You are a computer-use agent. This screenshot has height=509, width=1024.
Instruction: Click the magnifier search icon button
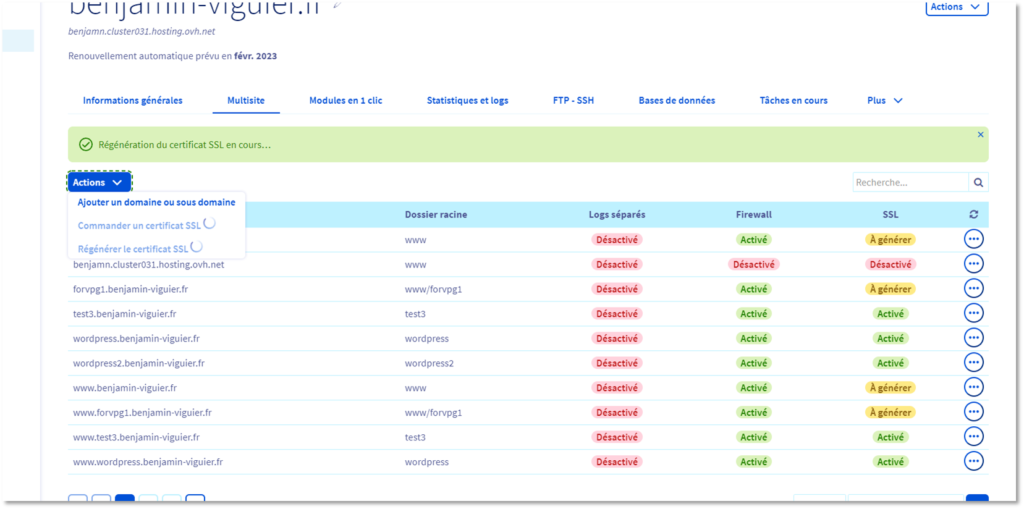[x=979, y=183]
